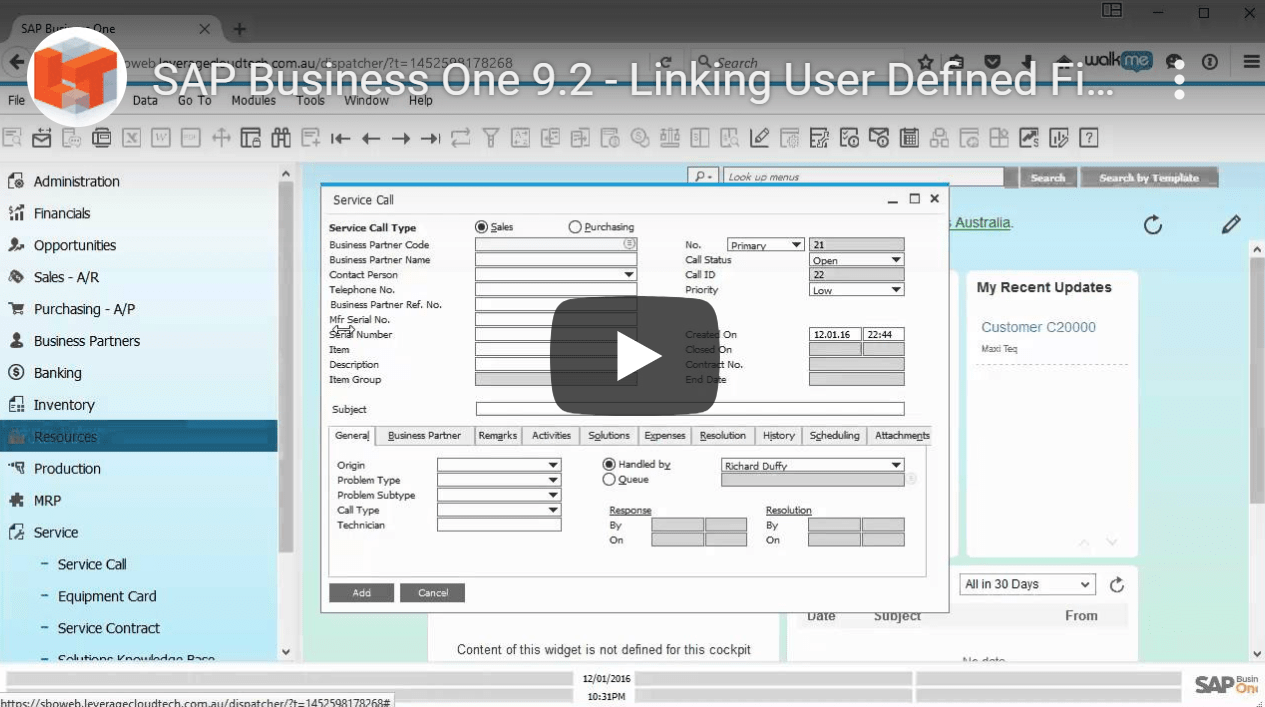1265x707 pixels.
Task: Open the Query Manager toolbar icon
Action: tap(820, 138)
